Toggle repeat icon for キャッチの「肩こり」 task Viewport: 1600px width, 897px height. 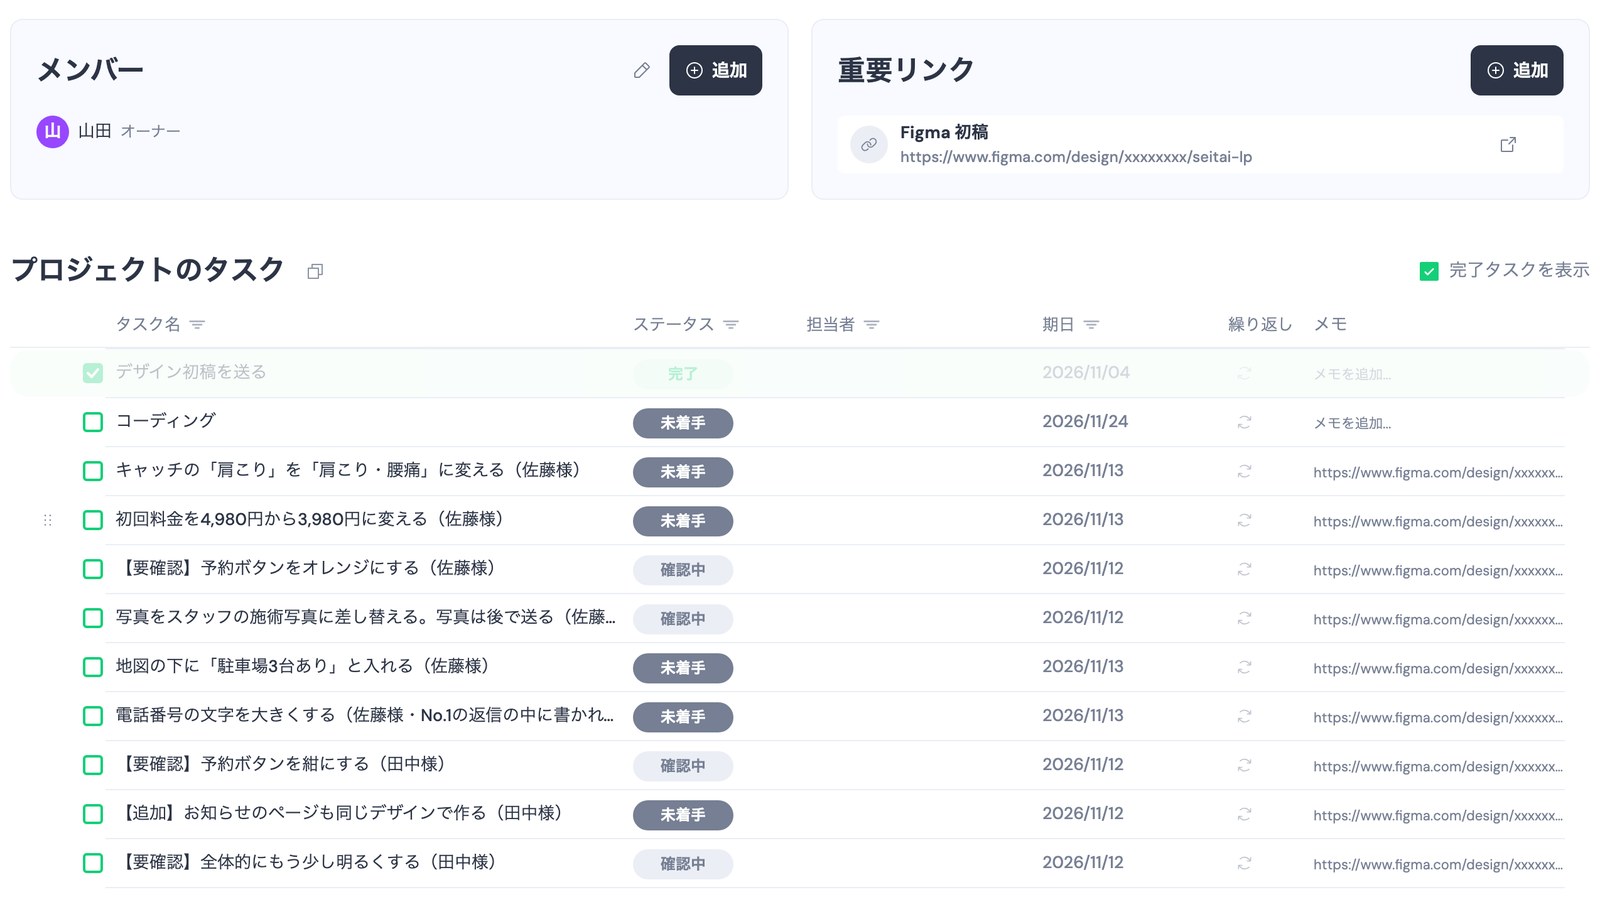pos(1244,471)
